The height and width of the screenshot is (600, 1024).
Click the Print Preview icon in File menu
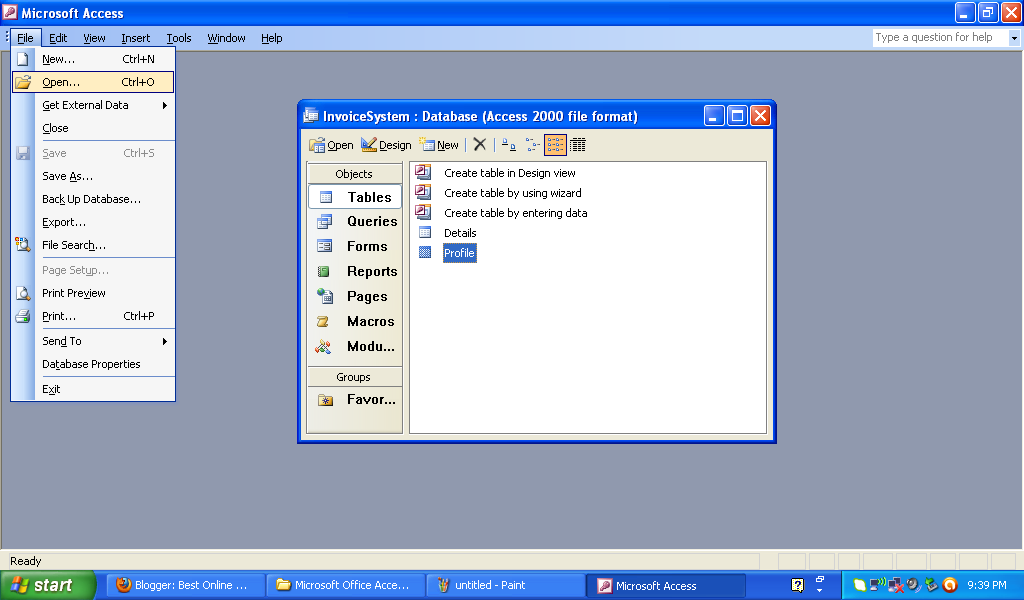(23, 293)
